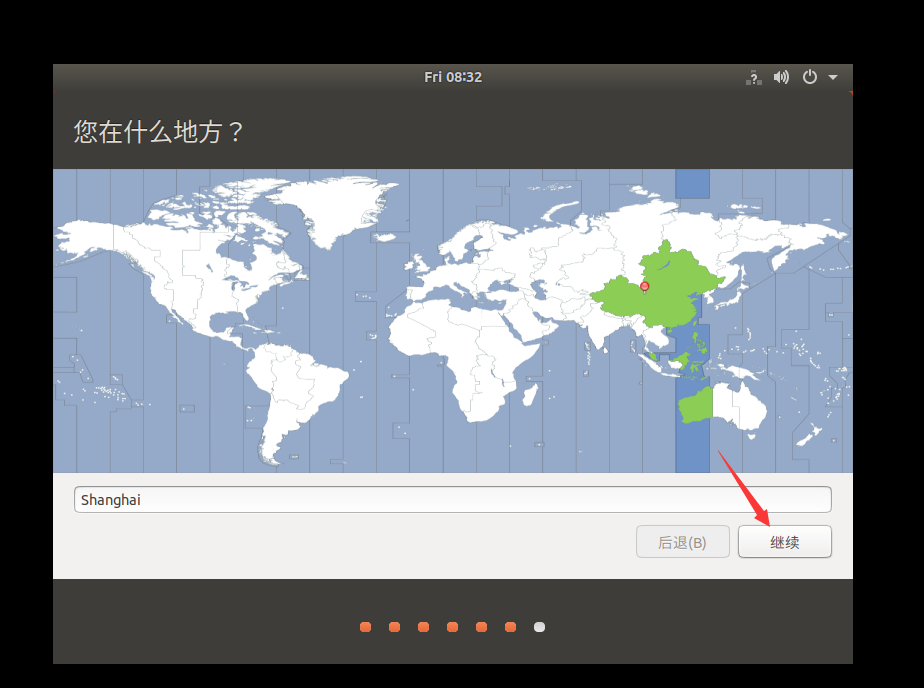This screenshot has height=688, width=924.
Task: Focus the Shanghai location text field
Action: coord(453,500)
